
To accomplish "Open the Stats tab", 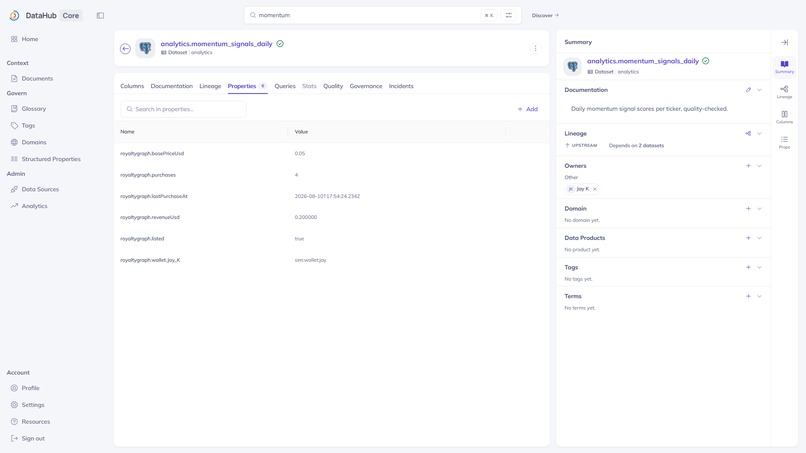I will (309, 86).
